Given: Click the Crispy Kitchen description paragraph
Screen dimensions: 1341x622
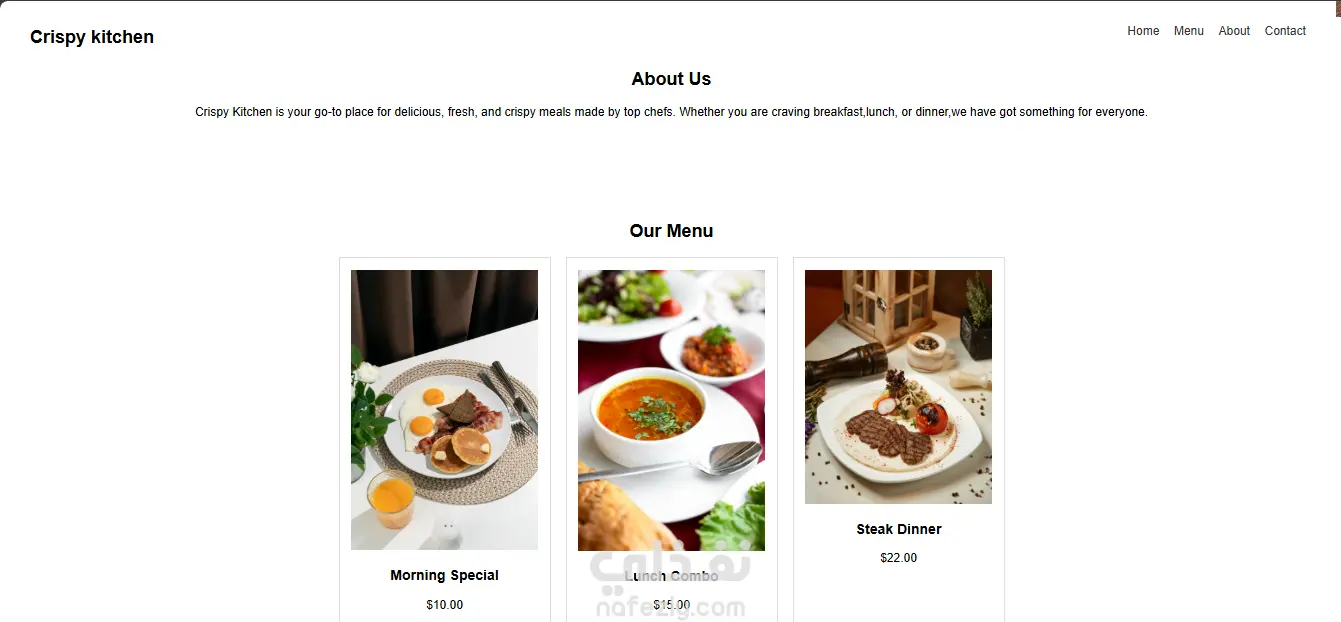Looking at the screenshot, I should pos(671,112).
